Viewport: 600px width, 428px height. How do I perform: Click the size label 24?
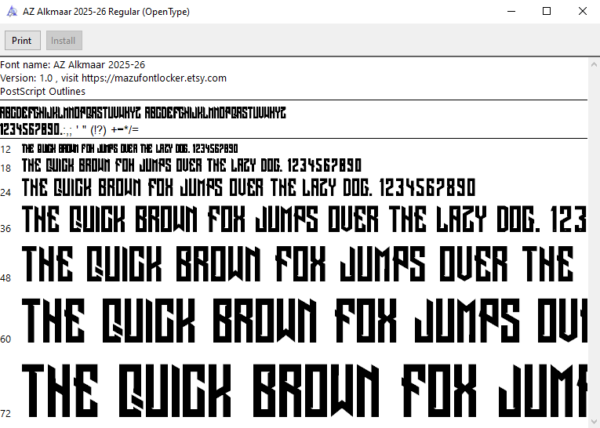(x=6, y=192)
